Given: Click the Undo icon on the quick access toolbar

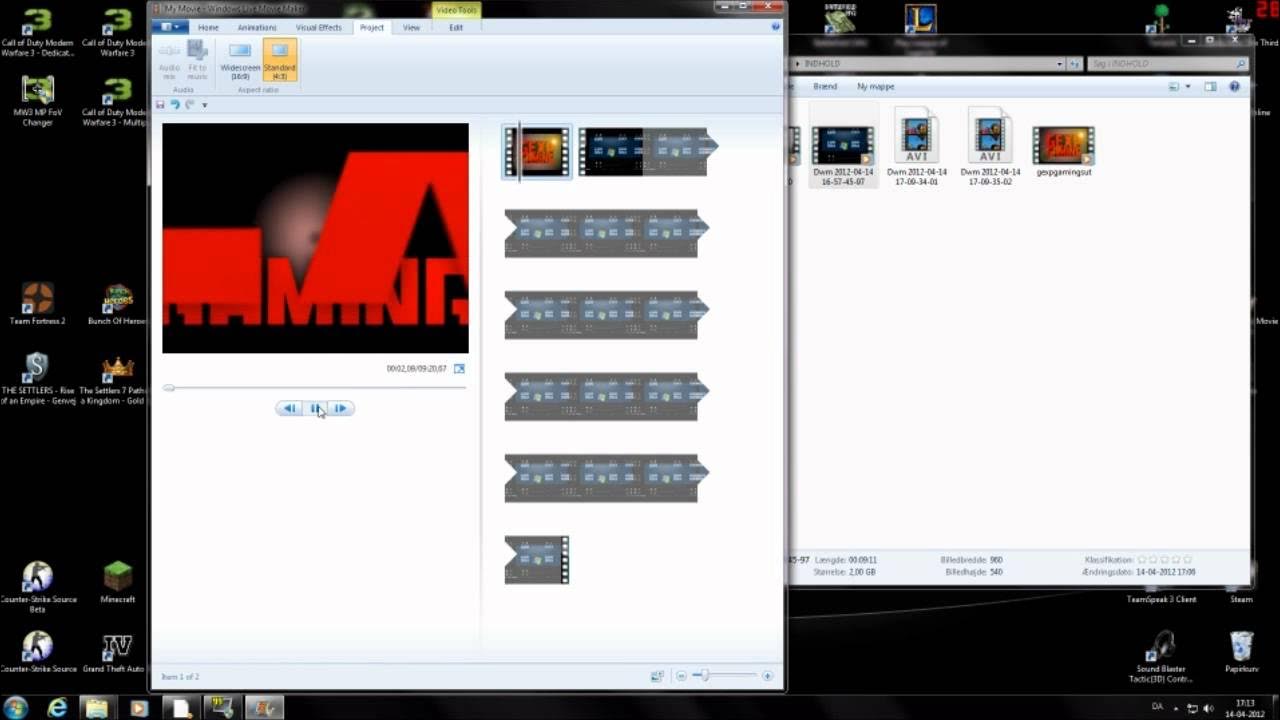Looking at the screenshot, I should 175,104.
